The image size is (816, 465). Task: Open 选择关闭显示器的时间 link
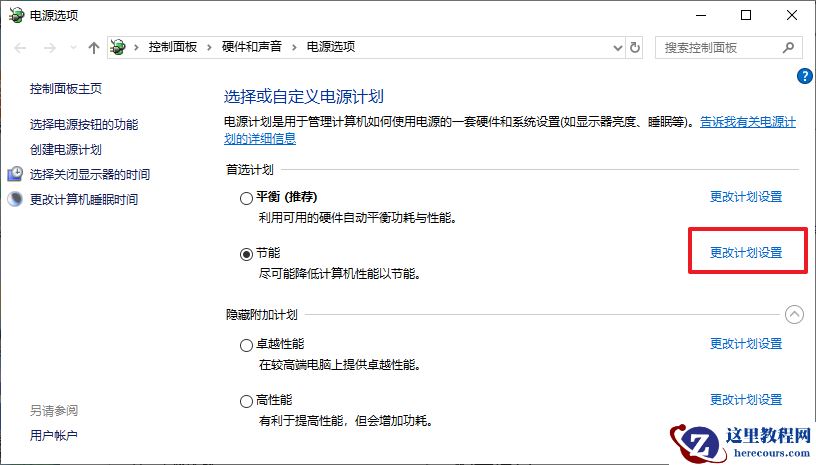click(90, 174)
